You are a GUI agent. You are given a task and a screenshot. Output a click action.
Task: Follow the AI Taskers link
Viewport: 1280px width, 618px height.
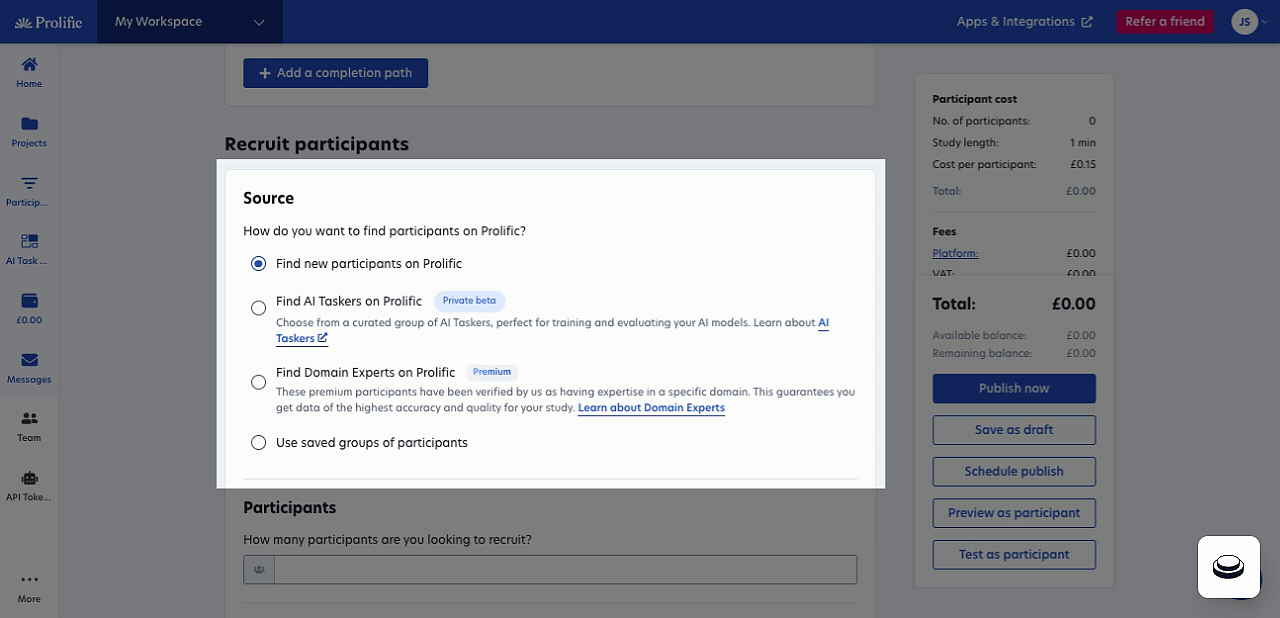pyautogui.click(x=302, y=338)
